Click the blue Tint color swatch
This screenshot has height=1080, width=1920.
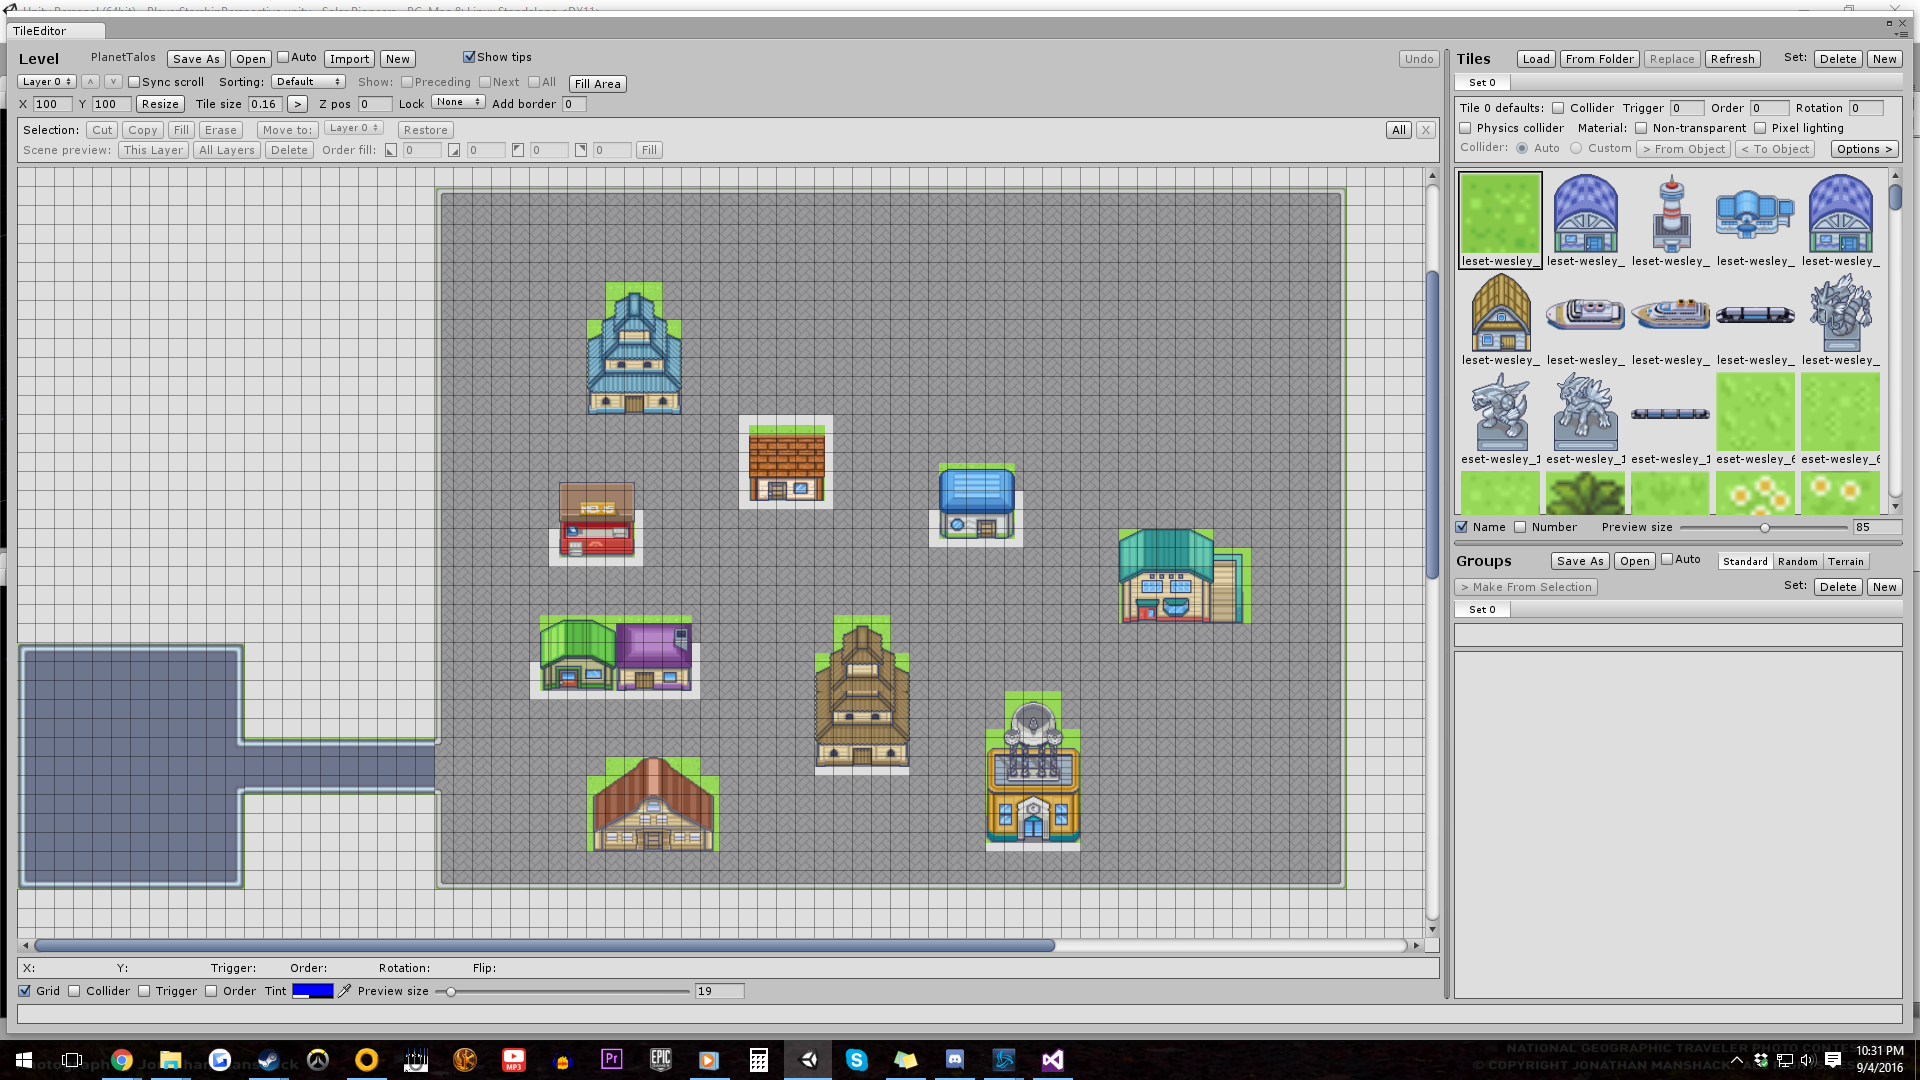(312, 991)
